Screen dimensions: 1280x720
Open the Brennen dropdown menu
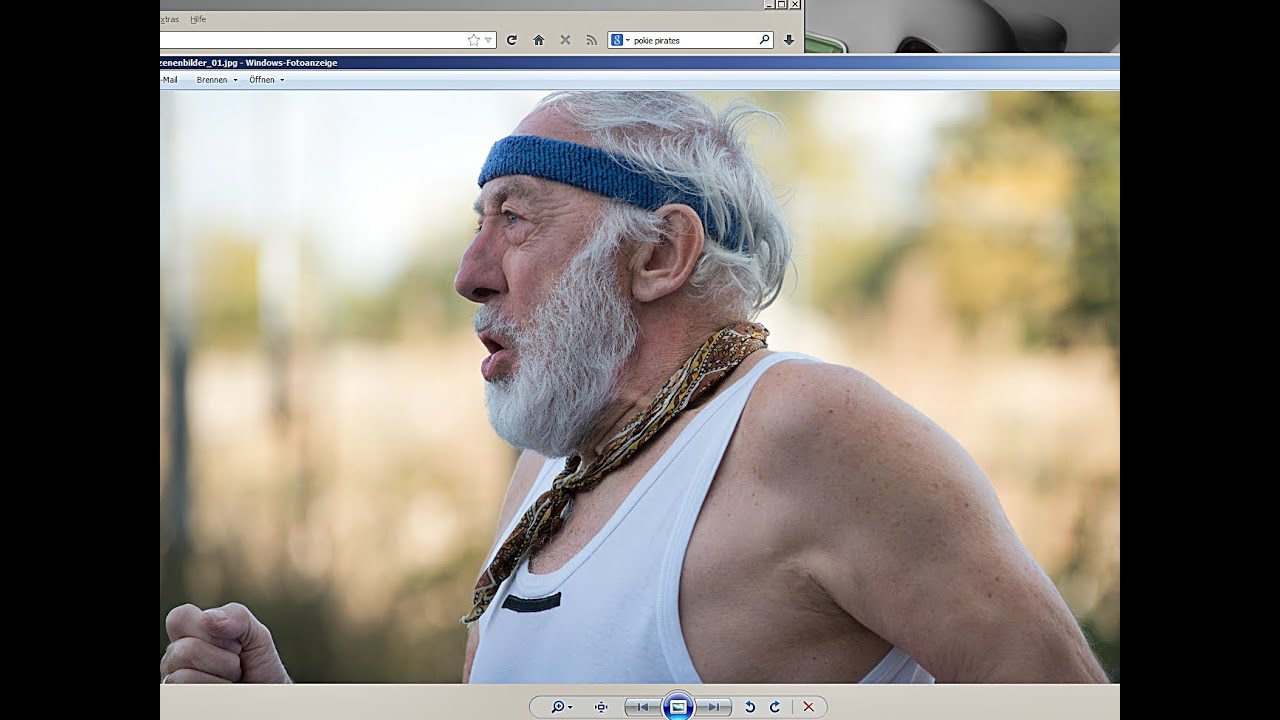point(217,80)
